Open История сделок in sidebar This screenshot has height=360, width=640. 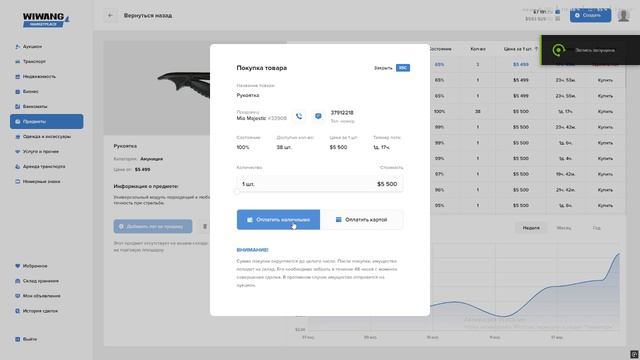pyautogui.click(x=36, y=311)
